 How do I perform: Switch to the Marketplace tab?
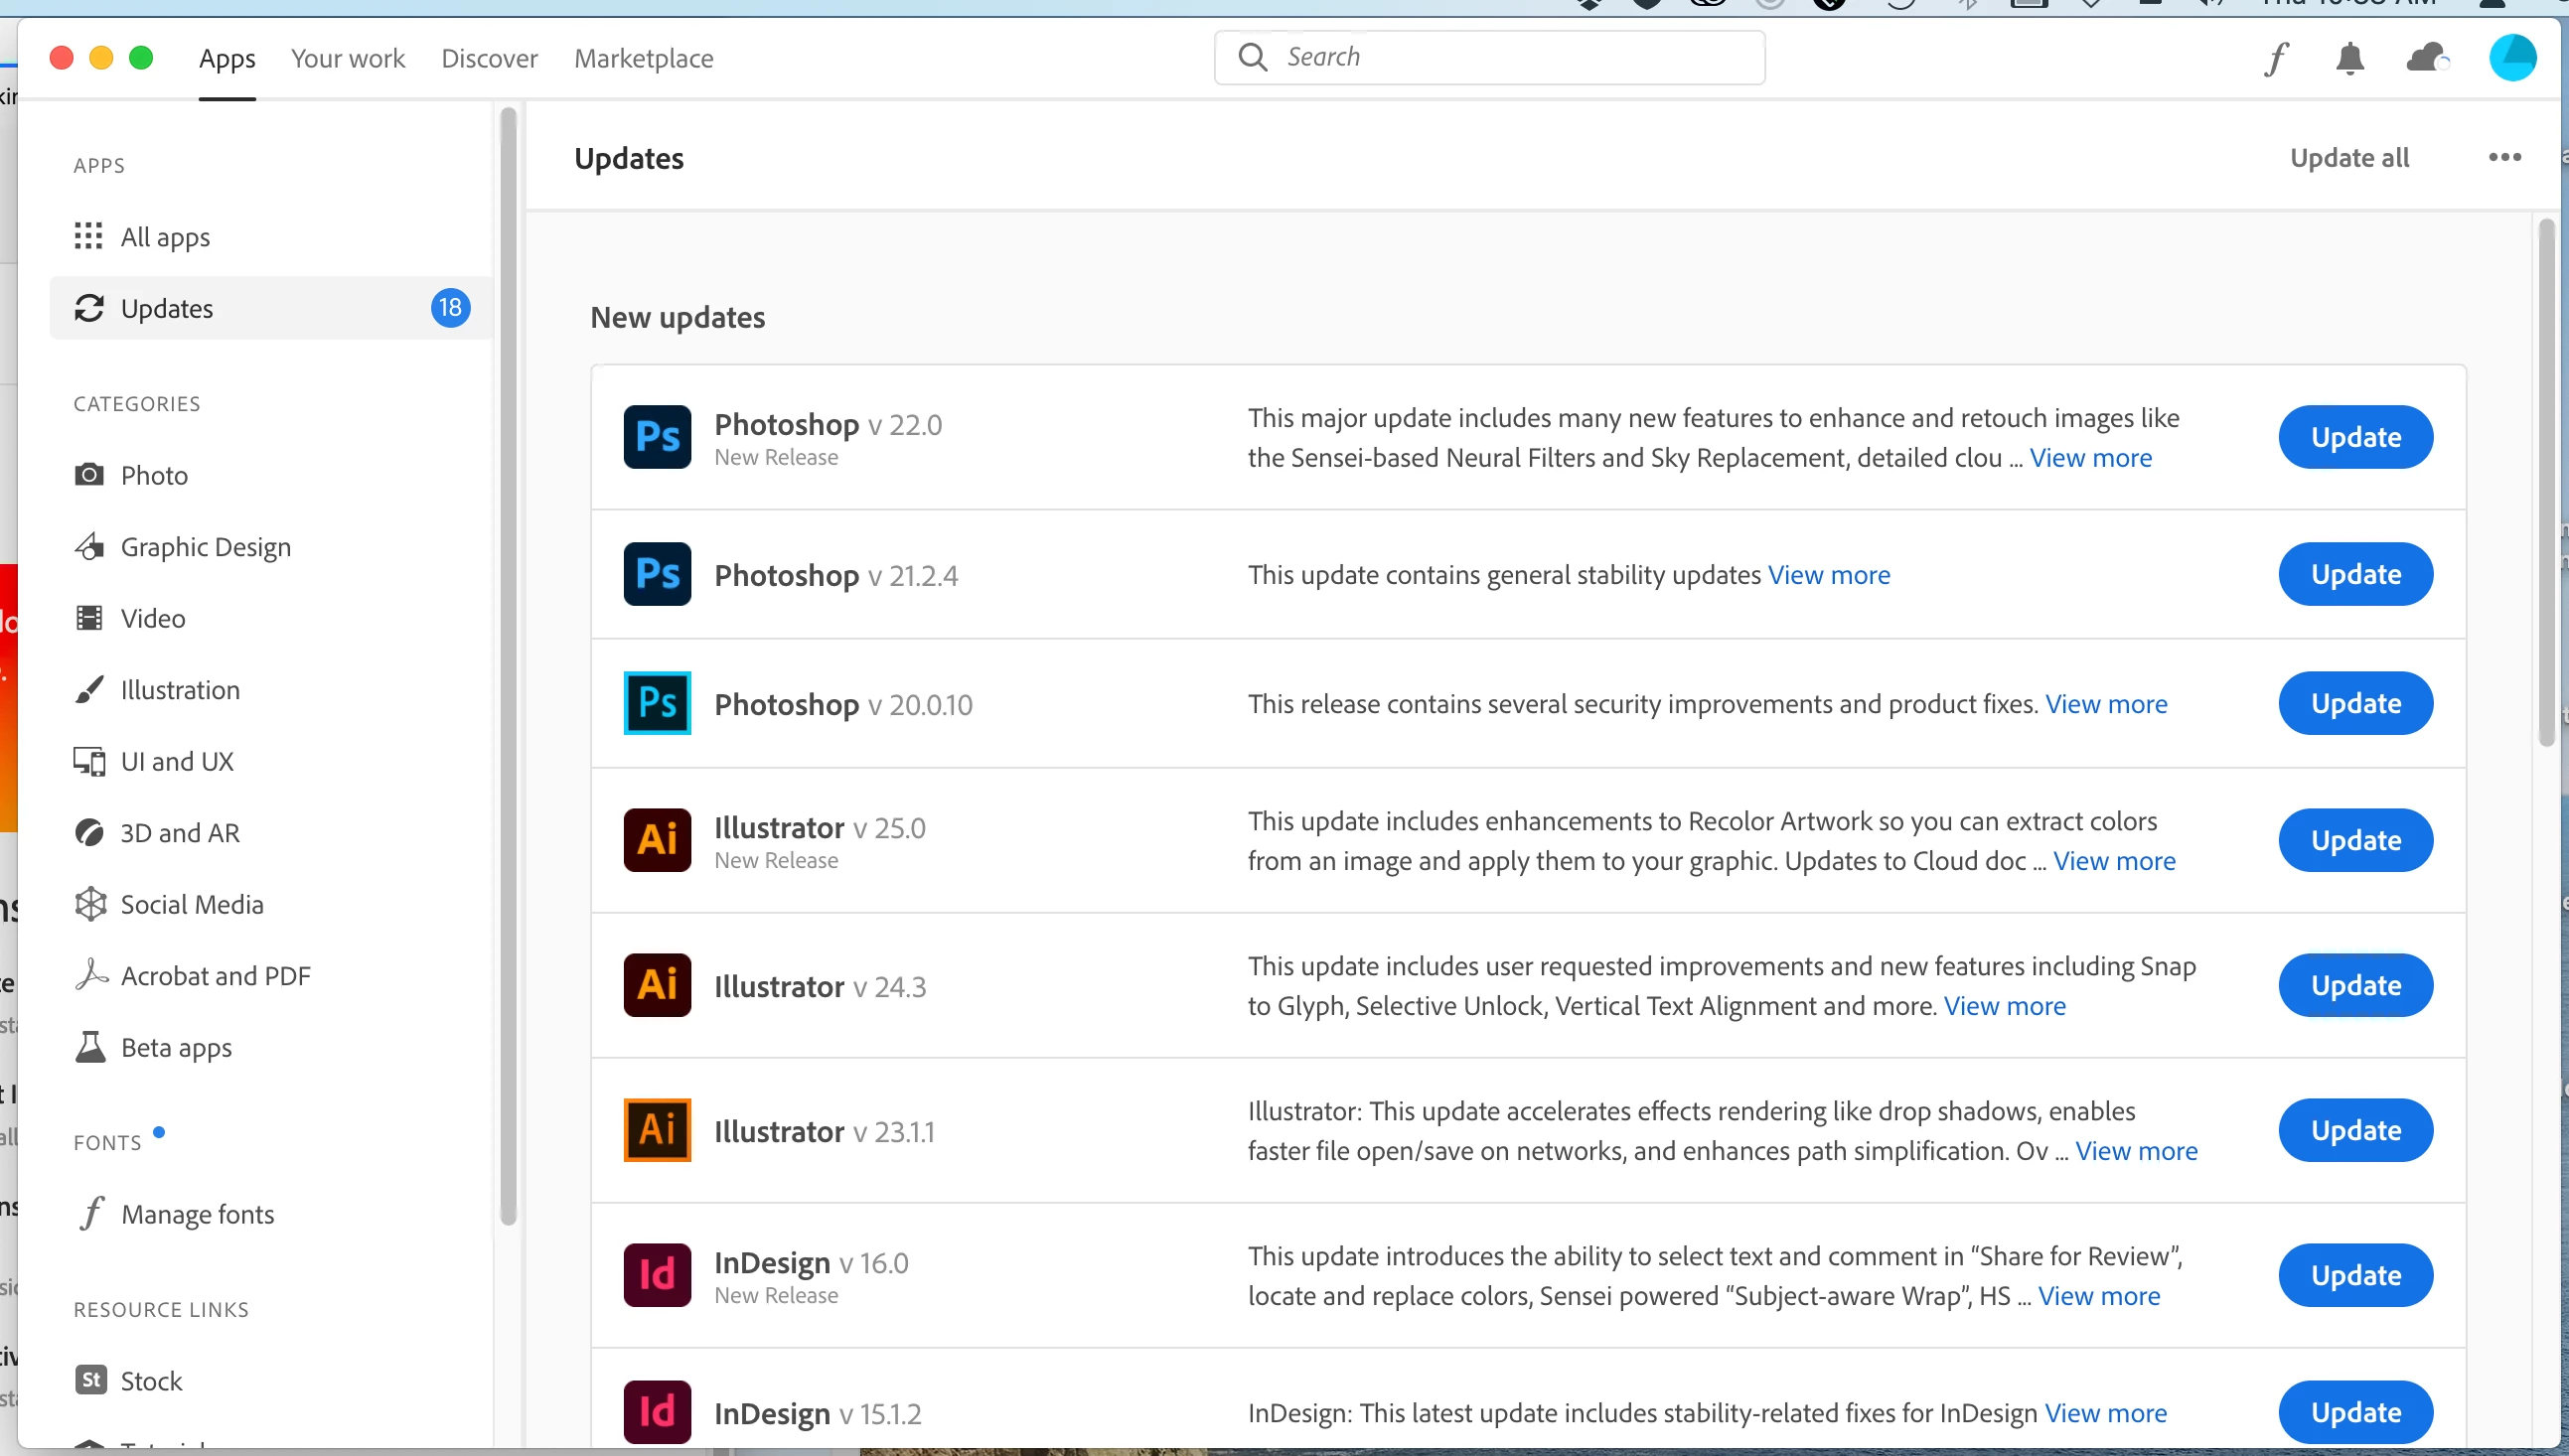pos(643,58)
